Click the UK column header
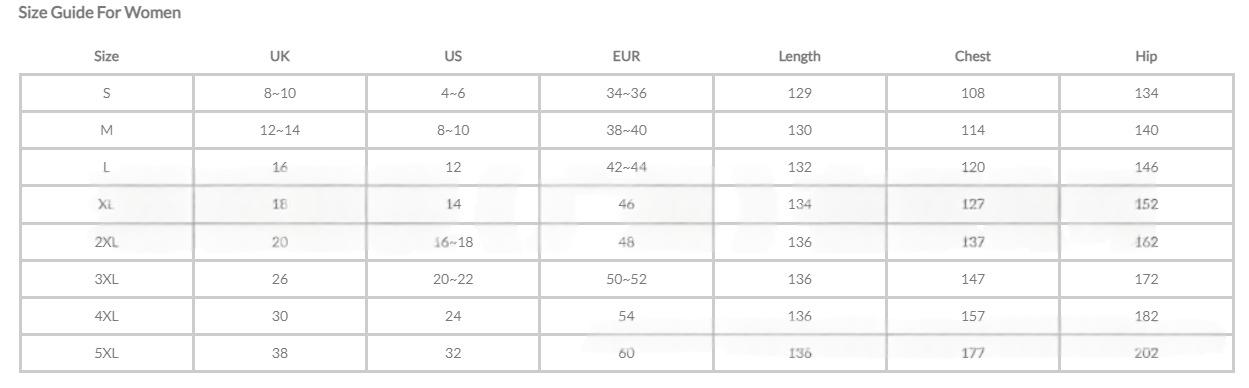 (x=280, y=56)
